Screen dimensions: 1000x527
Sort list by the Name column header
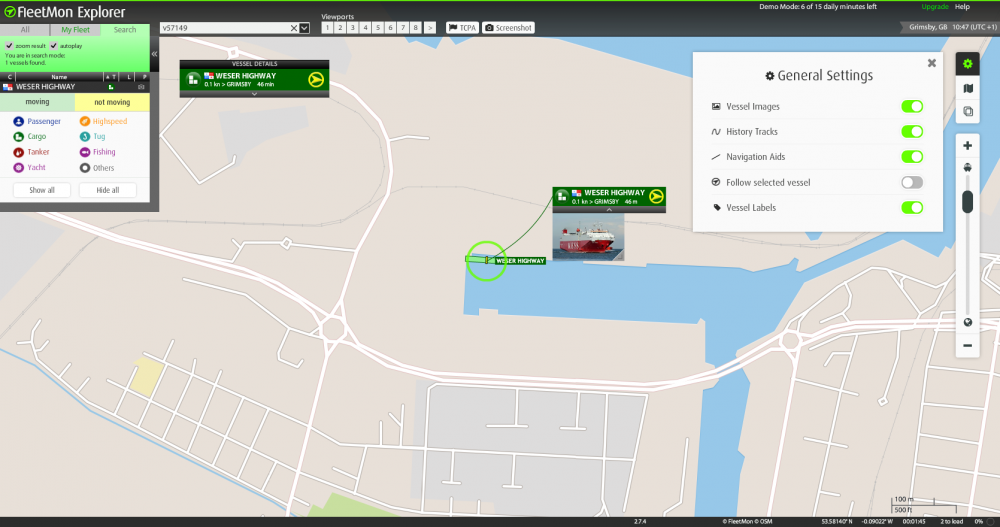[59, 77]
